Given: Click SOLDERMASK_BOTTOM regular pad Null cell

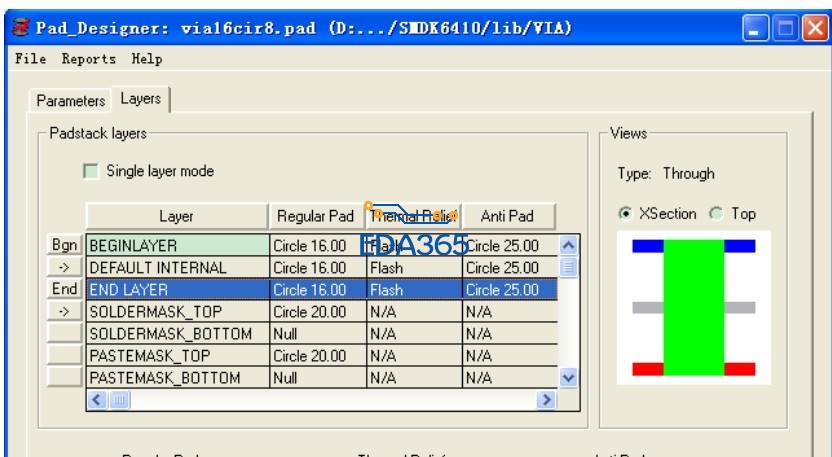Looking at the screenshot, I should click(x=318, y=333).
